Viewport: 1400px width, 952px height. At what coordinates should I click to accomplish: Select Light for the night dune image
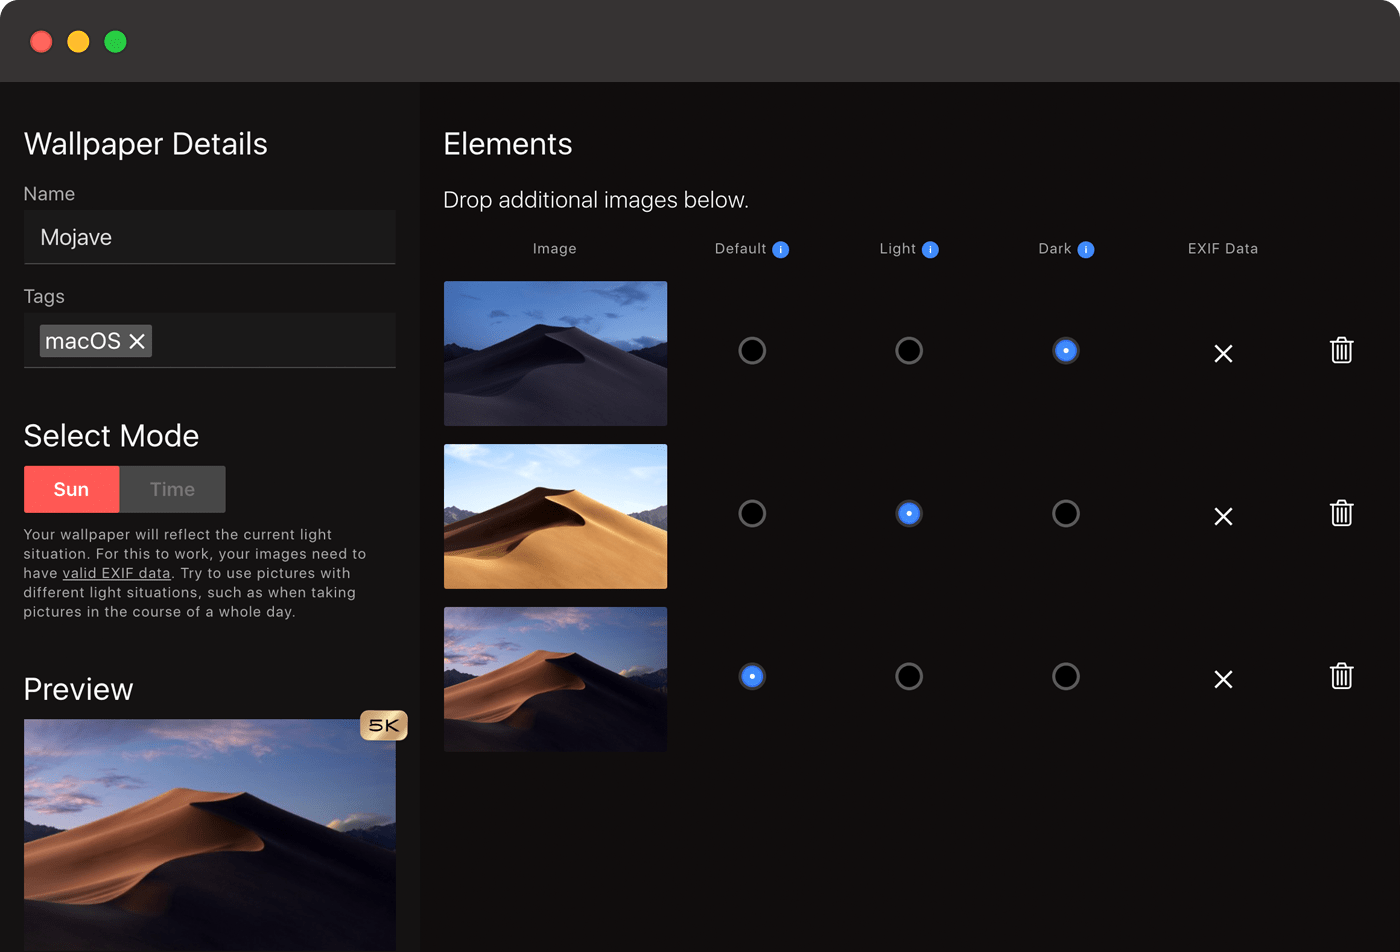coord(909,351)
